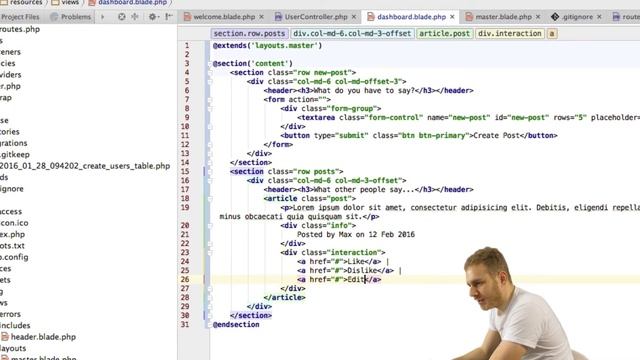Close the welcome.blade.php tab
This screenshot has width=640, height=360.
[262, 17]
